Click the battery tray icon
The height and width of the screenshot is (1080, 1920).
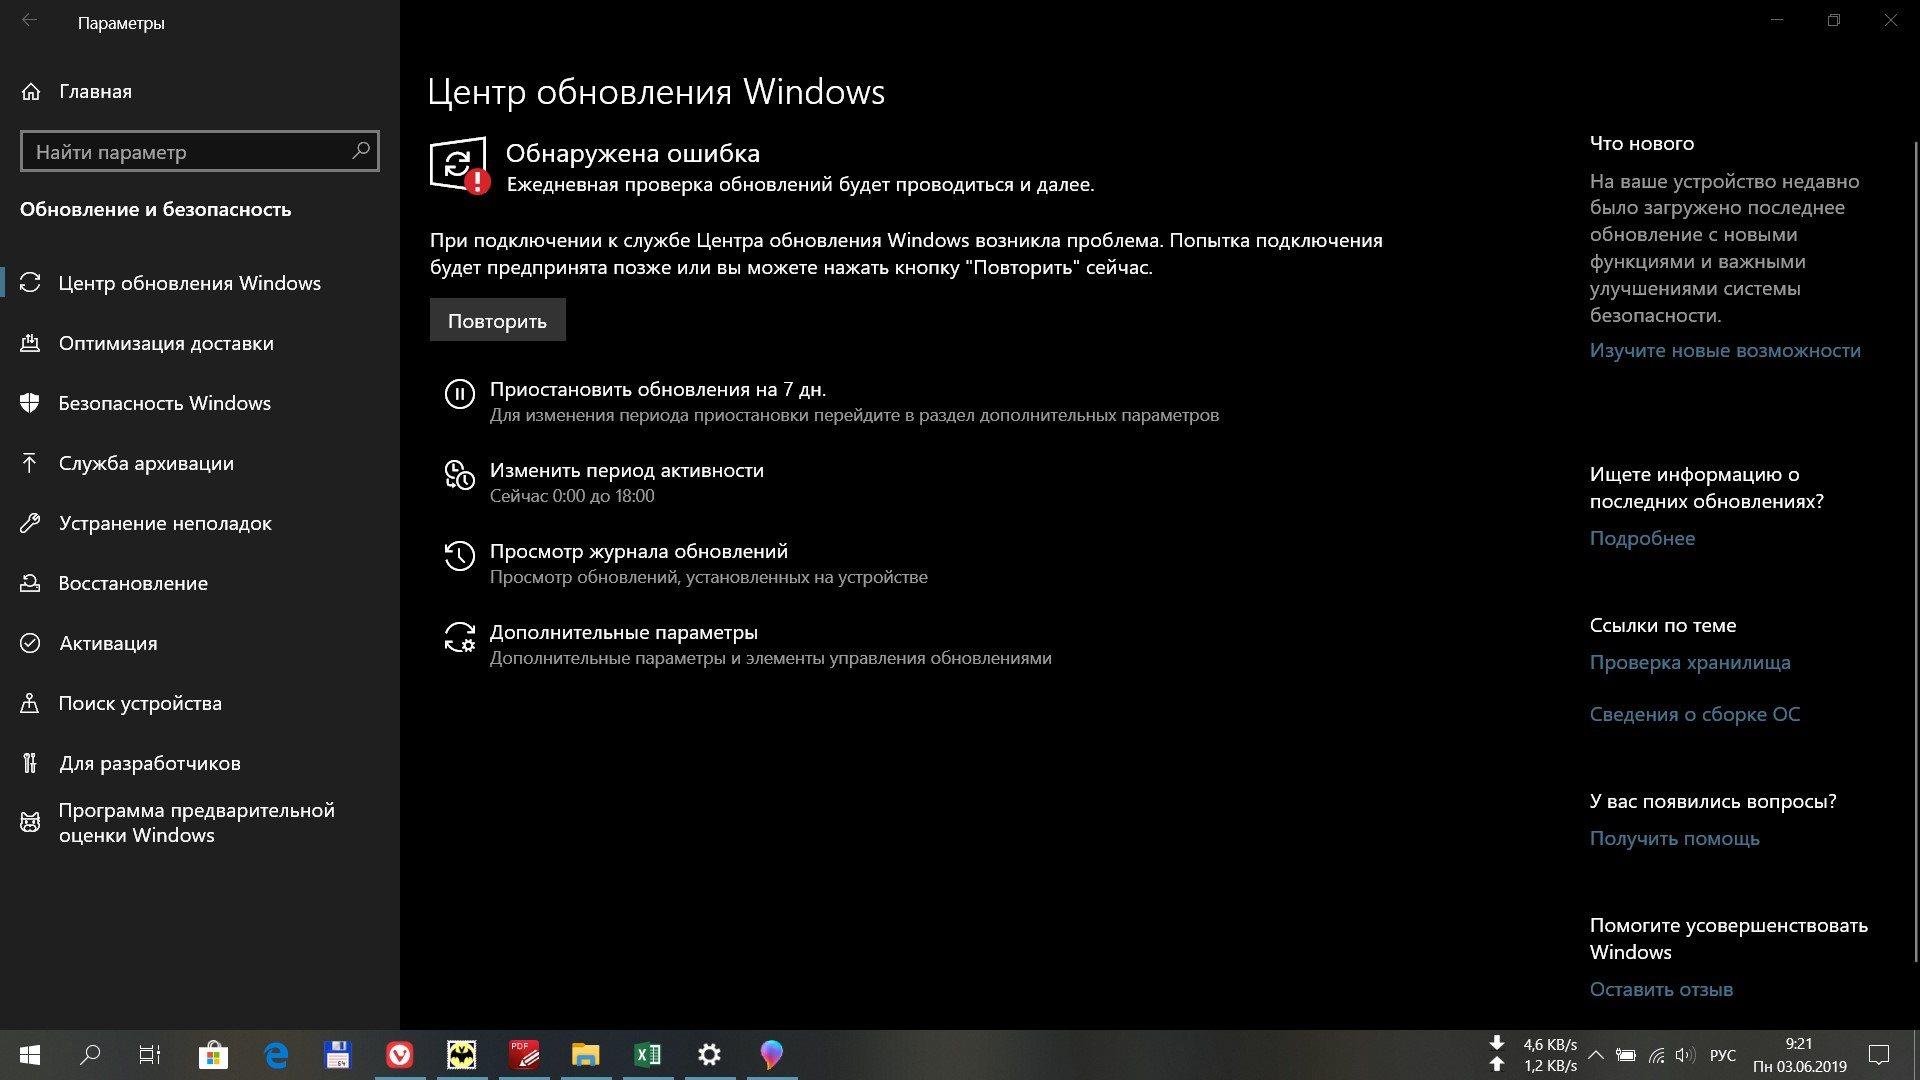pos(1627,1055)
